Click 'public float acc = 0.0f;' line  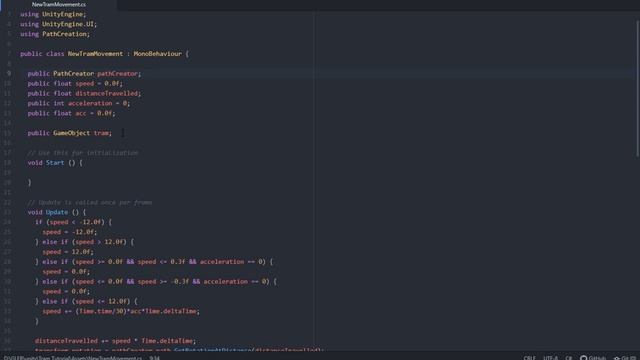[71, 113]
